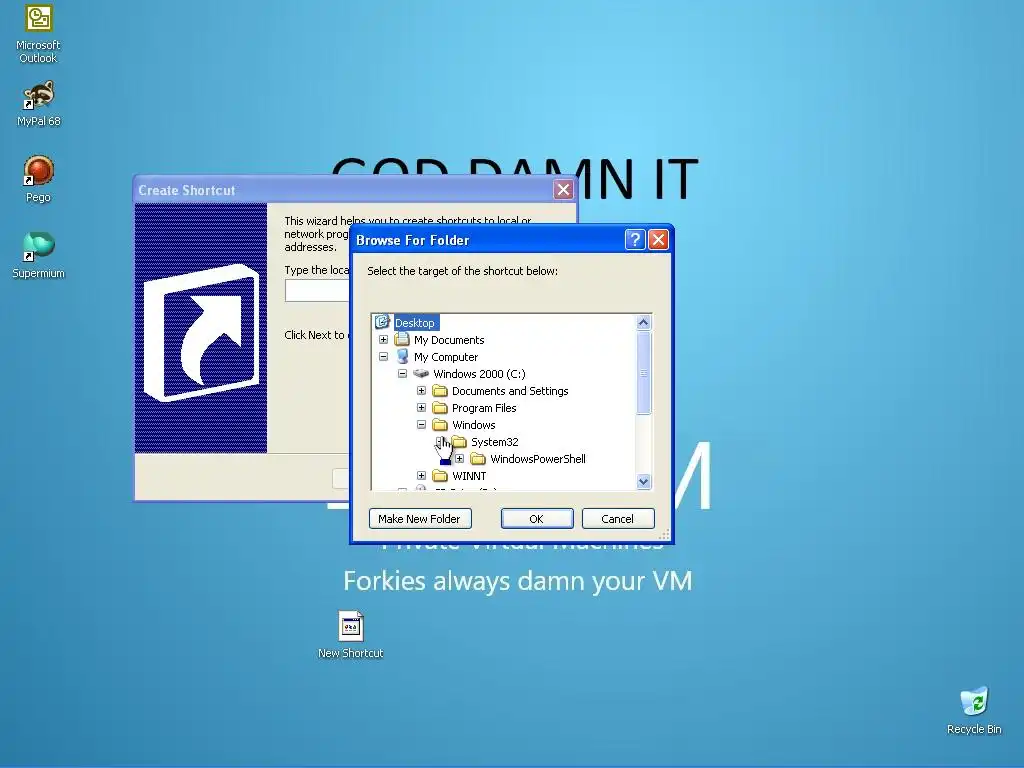The image size is (1024, 768).
Task: Select Program Files label
Action: pos(483,408)
